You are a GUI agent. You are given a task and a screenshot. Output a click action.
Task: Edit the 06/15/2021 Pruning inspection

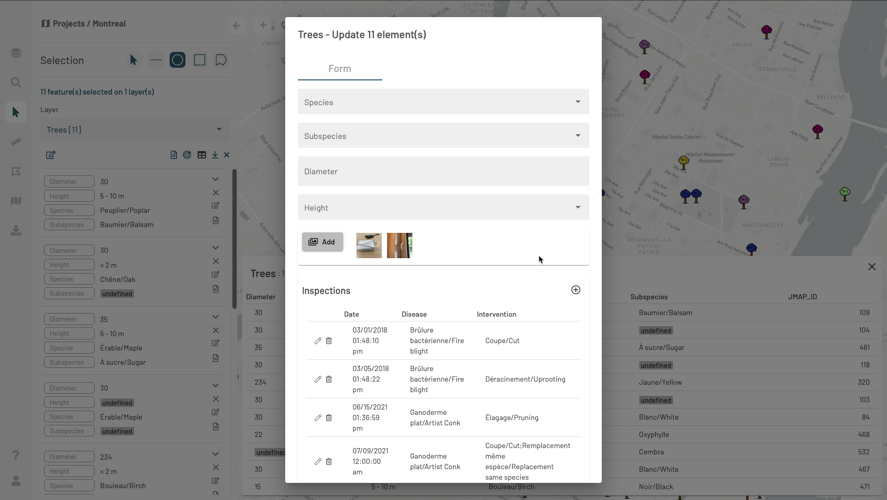[318, 418]
